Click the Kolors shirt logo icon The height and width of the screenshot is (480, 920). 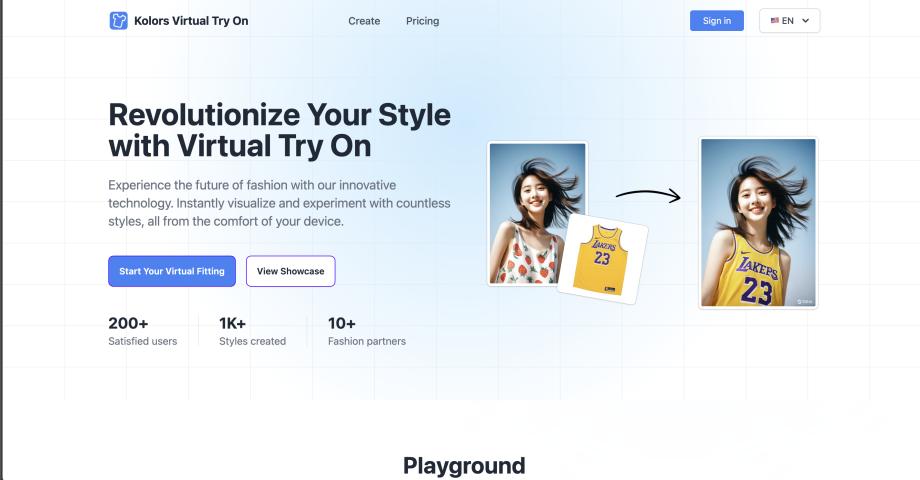point(119,20)
